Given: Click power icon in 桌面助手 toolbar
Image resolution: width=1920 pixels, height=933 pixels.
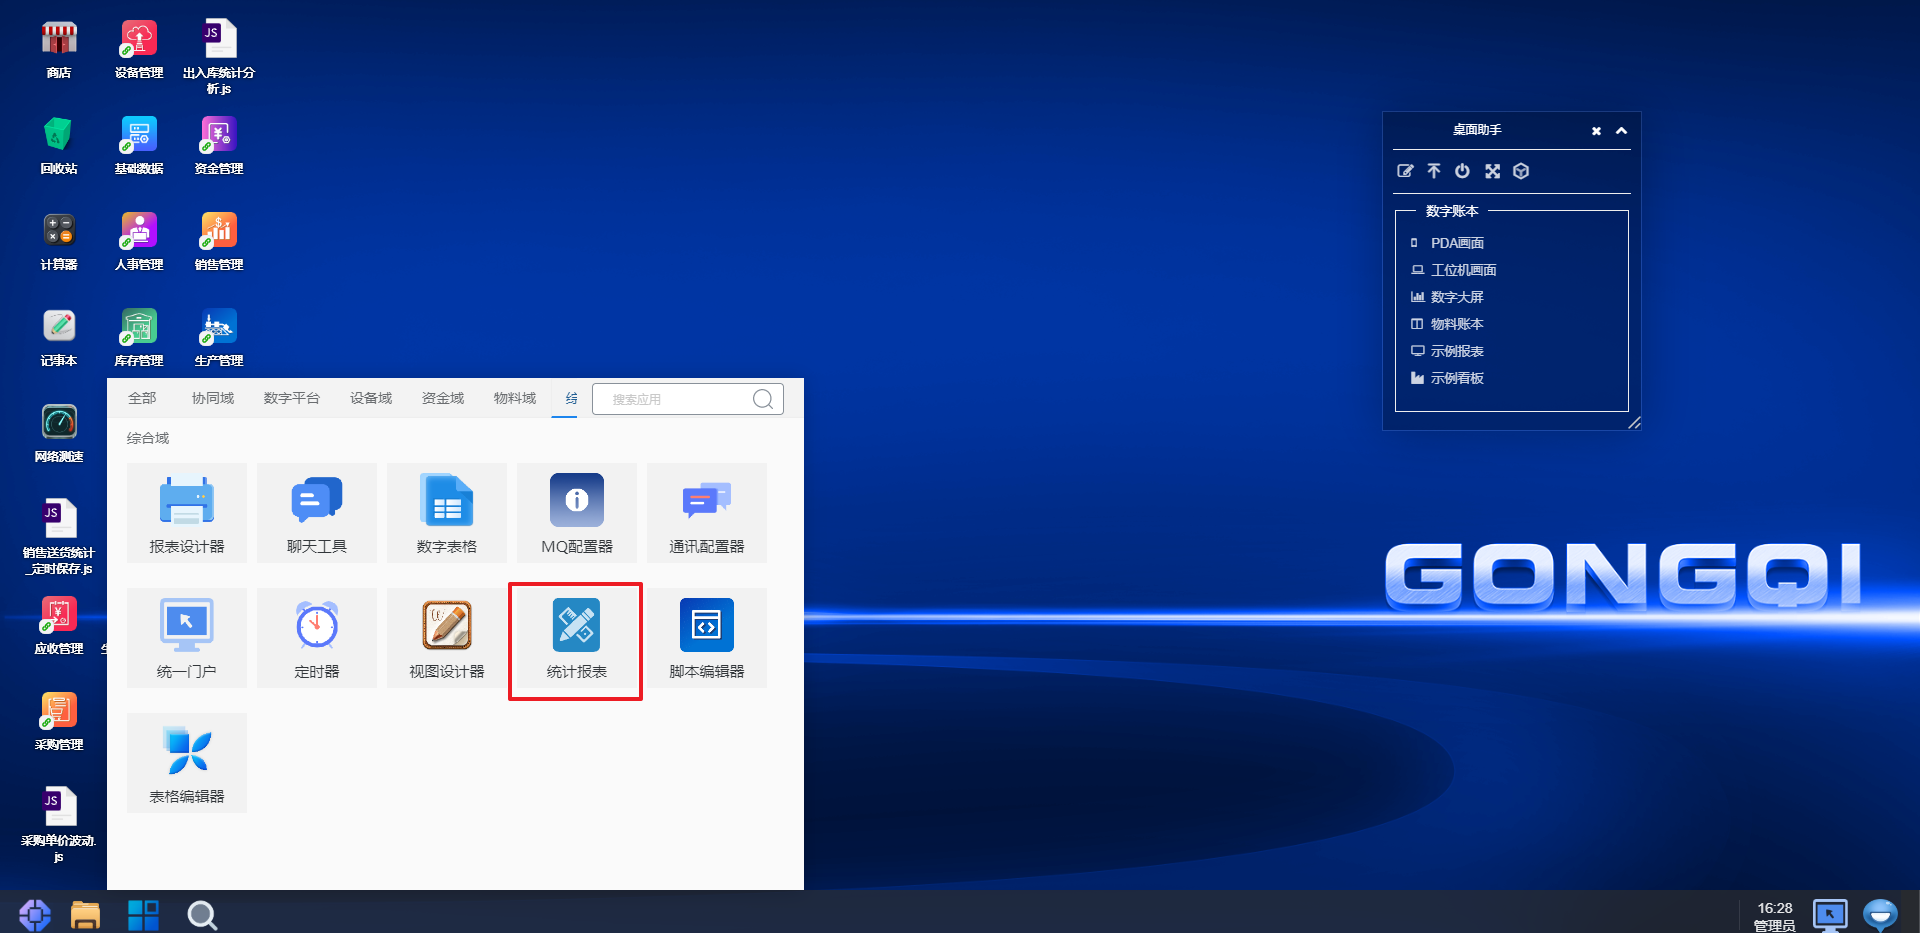Looking at the screenshot, I should 1462,171.
